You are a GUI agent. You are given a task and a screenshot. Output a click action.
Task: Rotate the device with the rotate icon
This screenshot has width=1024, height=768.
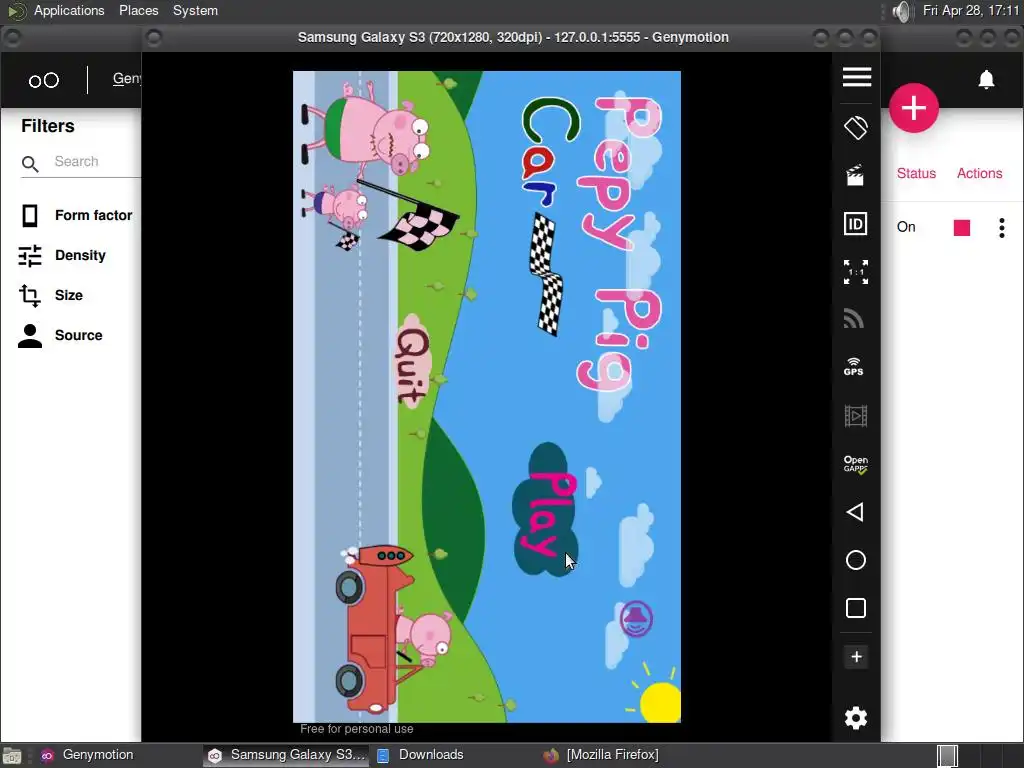(856, 127)
